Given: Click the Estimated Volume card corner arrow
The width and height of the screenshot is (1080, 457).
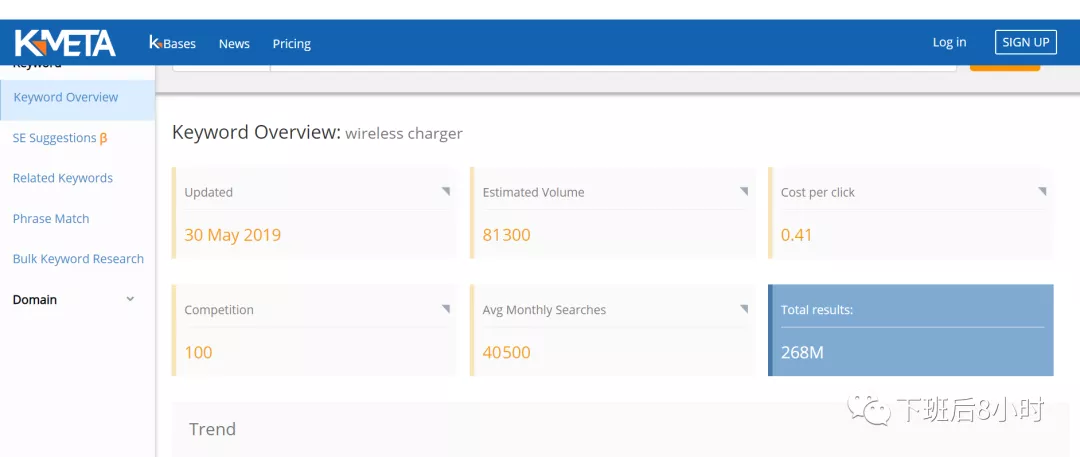Looking at the screenshot, I should (744, 191).
